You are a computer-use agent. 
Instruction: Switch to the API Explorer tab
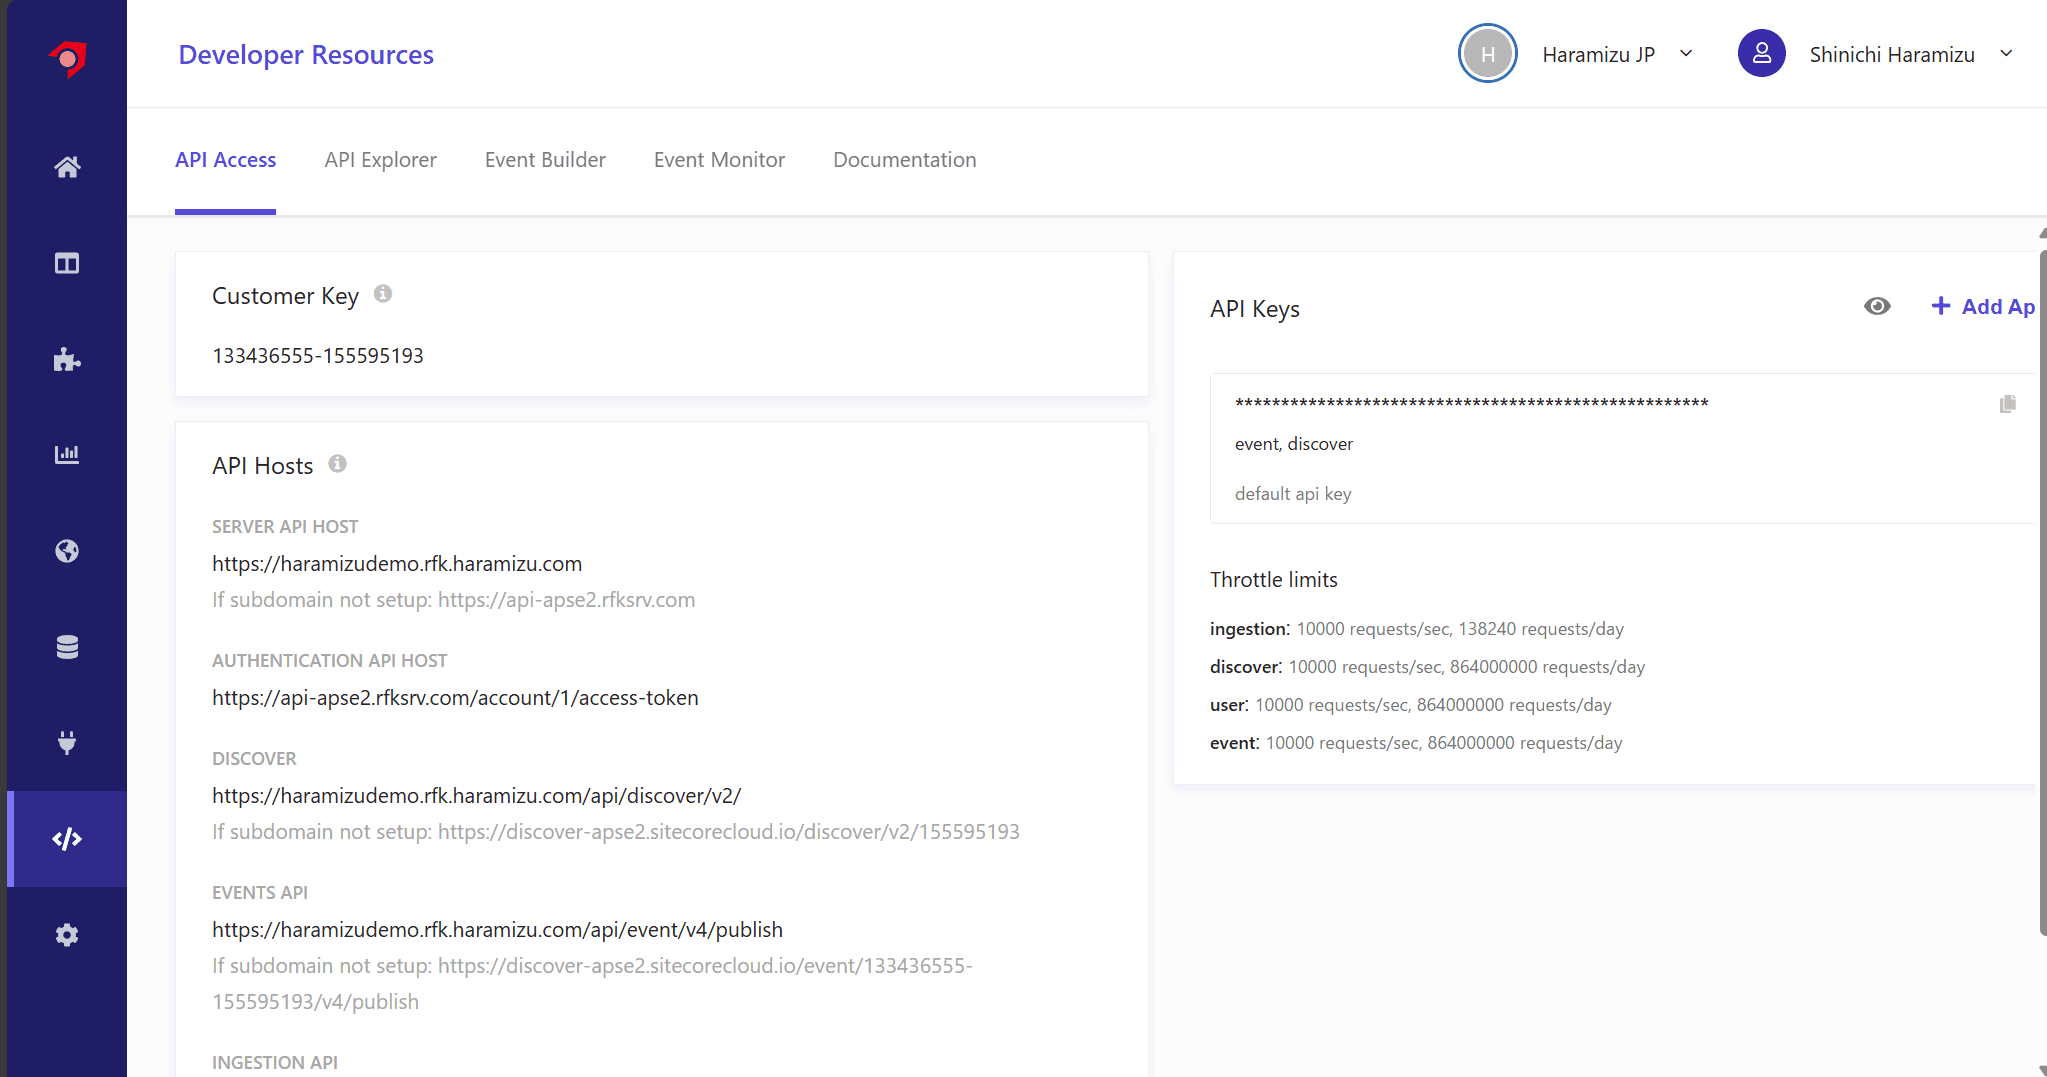(380, 160)
